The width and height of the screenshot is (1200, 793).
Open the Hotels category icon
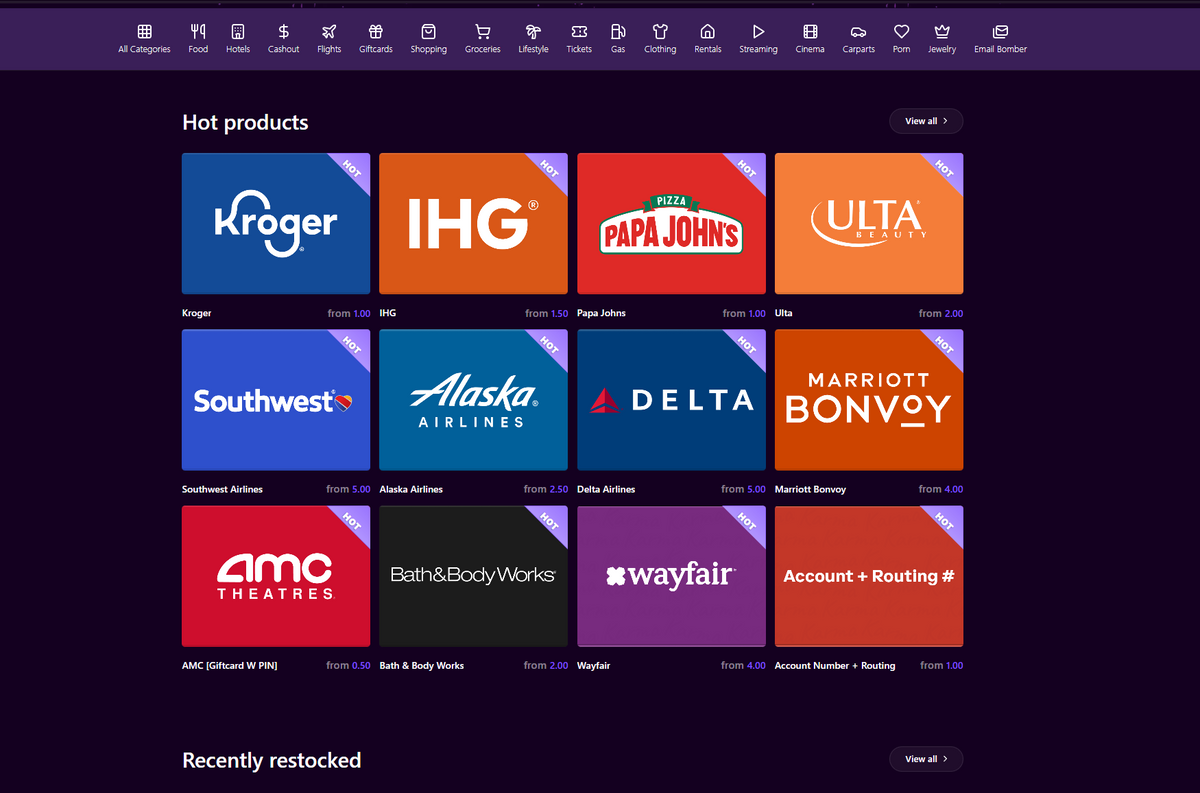[x=238, y=32]
